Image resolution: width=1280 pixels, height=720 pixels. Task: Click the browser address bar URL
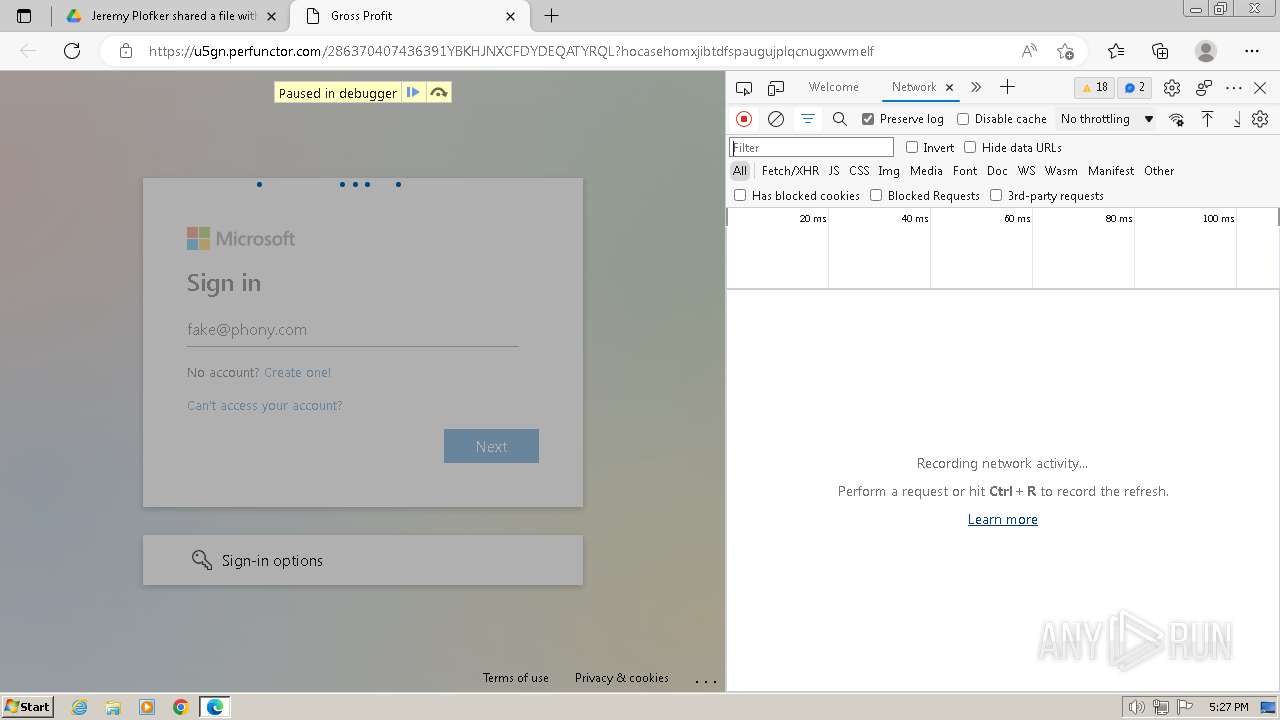(x=512, y=51)
